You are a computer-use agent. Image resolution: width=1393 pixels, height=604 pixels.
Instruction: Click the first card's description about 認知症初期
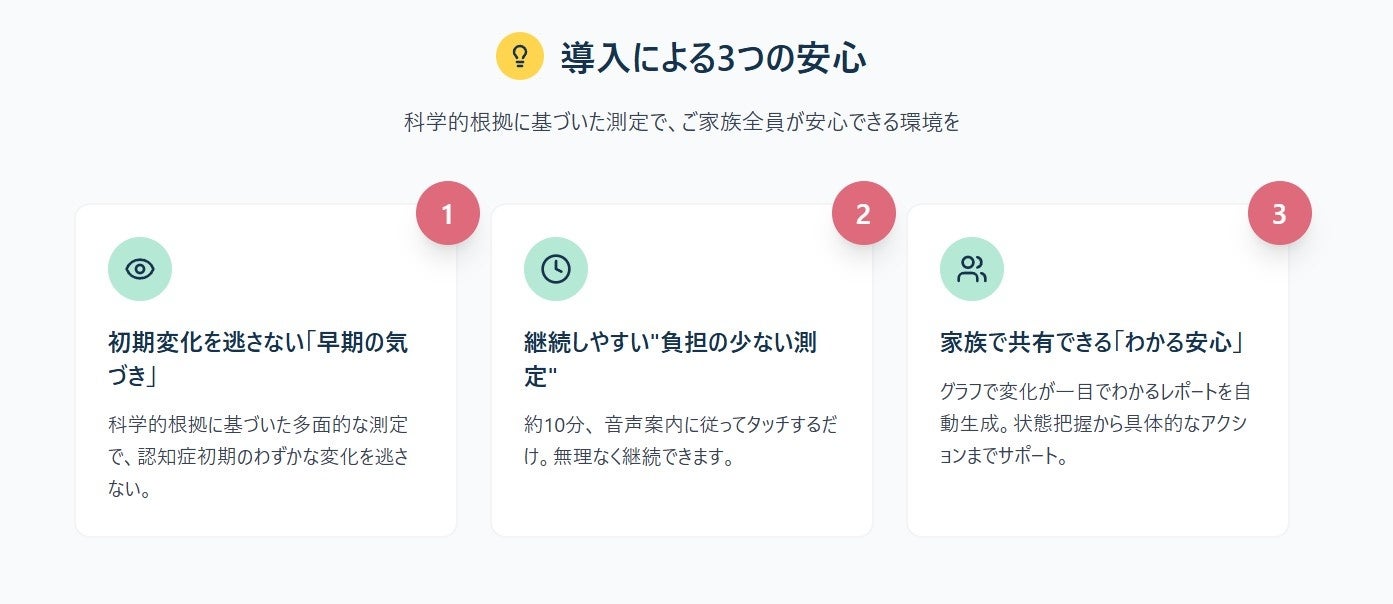coord(258,457)
